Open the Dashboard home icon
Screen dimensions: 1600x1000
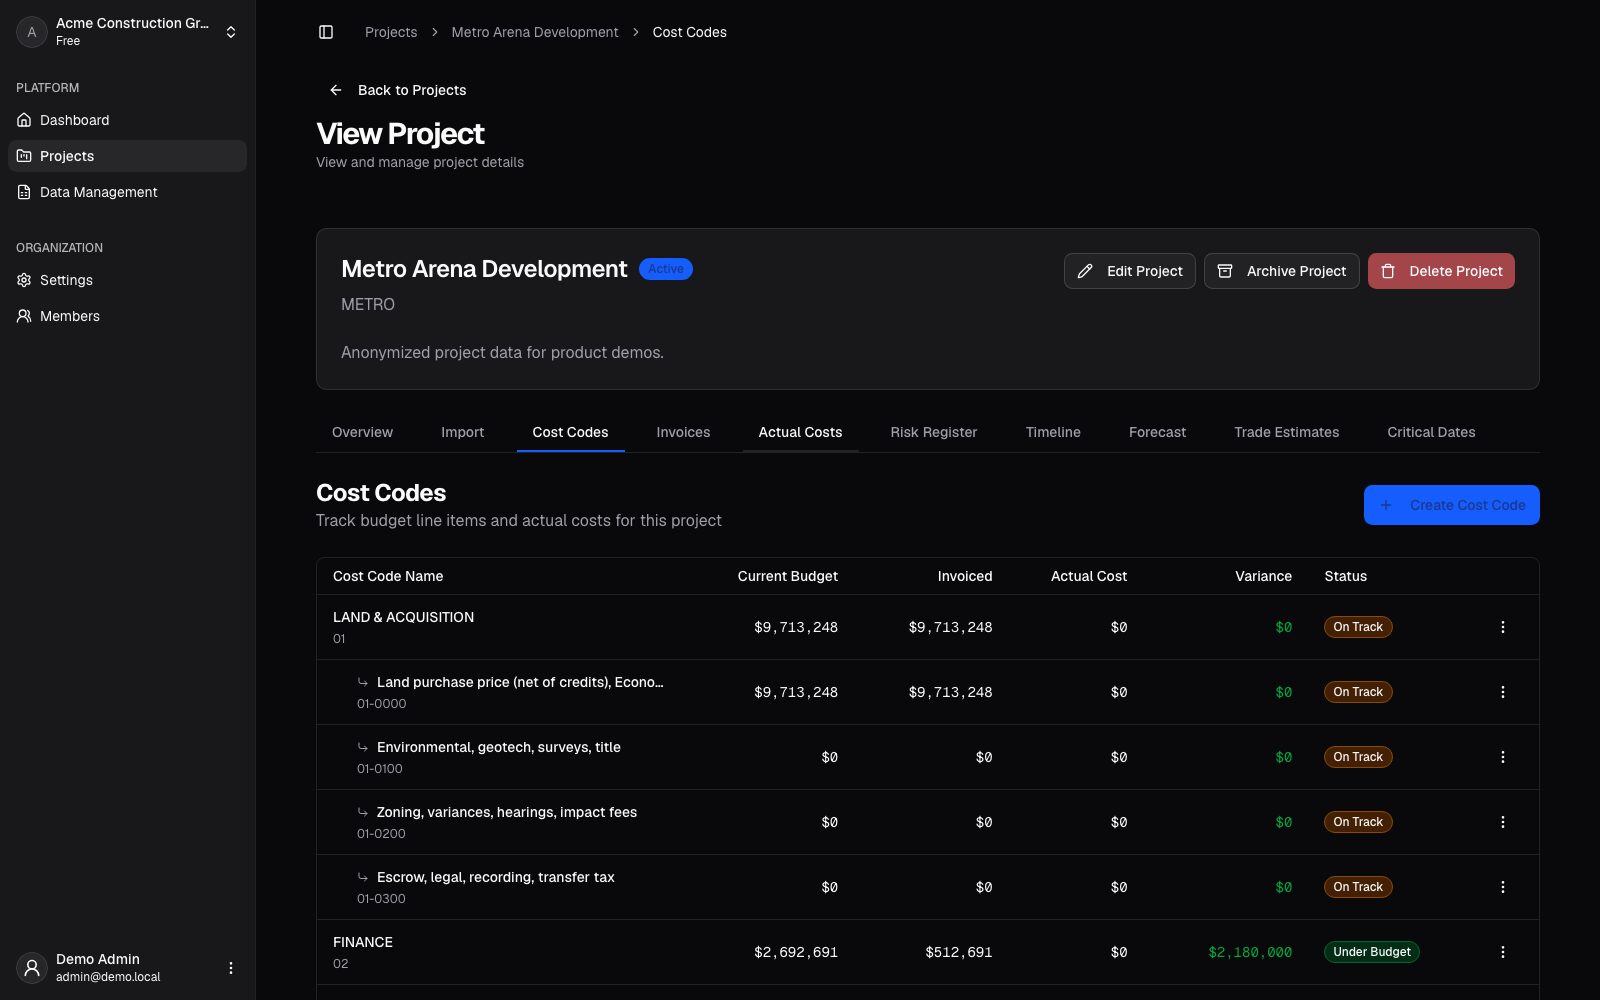(x=24, y=120)
